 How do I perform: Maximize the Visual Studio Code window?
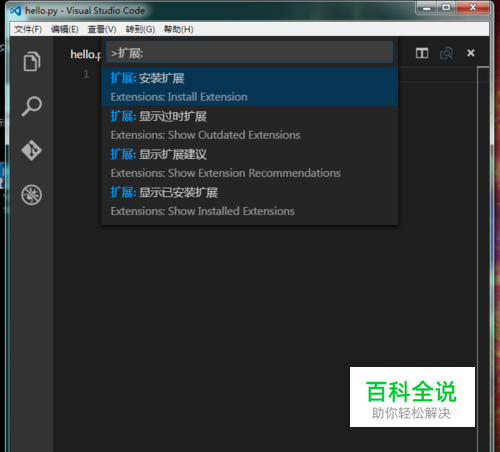point(446,7)
